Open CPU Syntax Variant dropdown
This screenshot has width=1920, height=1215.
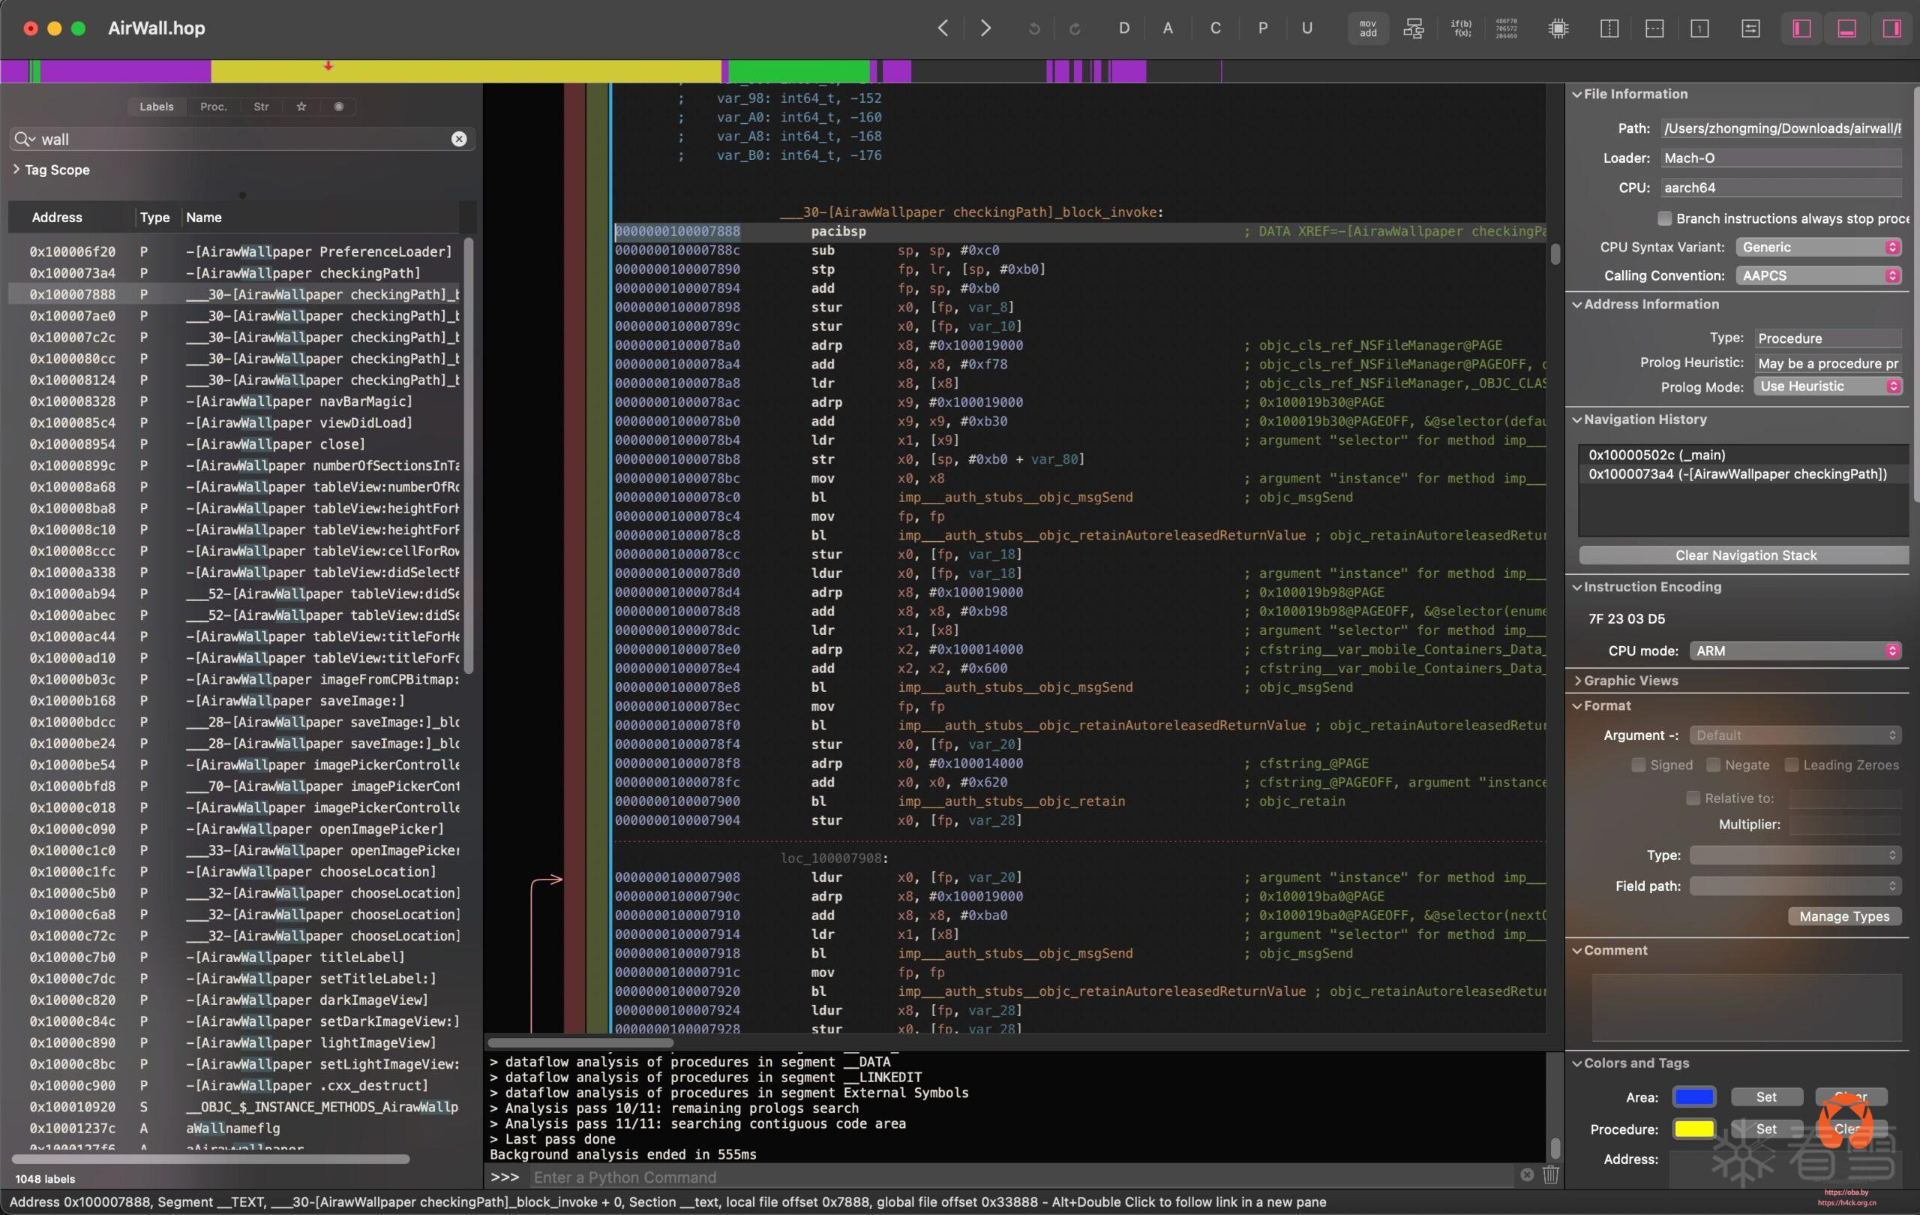[x=1818, y=247]
